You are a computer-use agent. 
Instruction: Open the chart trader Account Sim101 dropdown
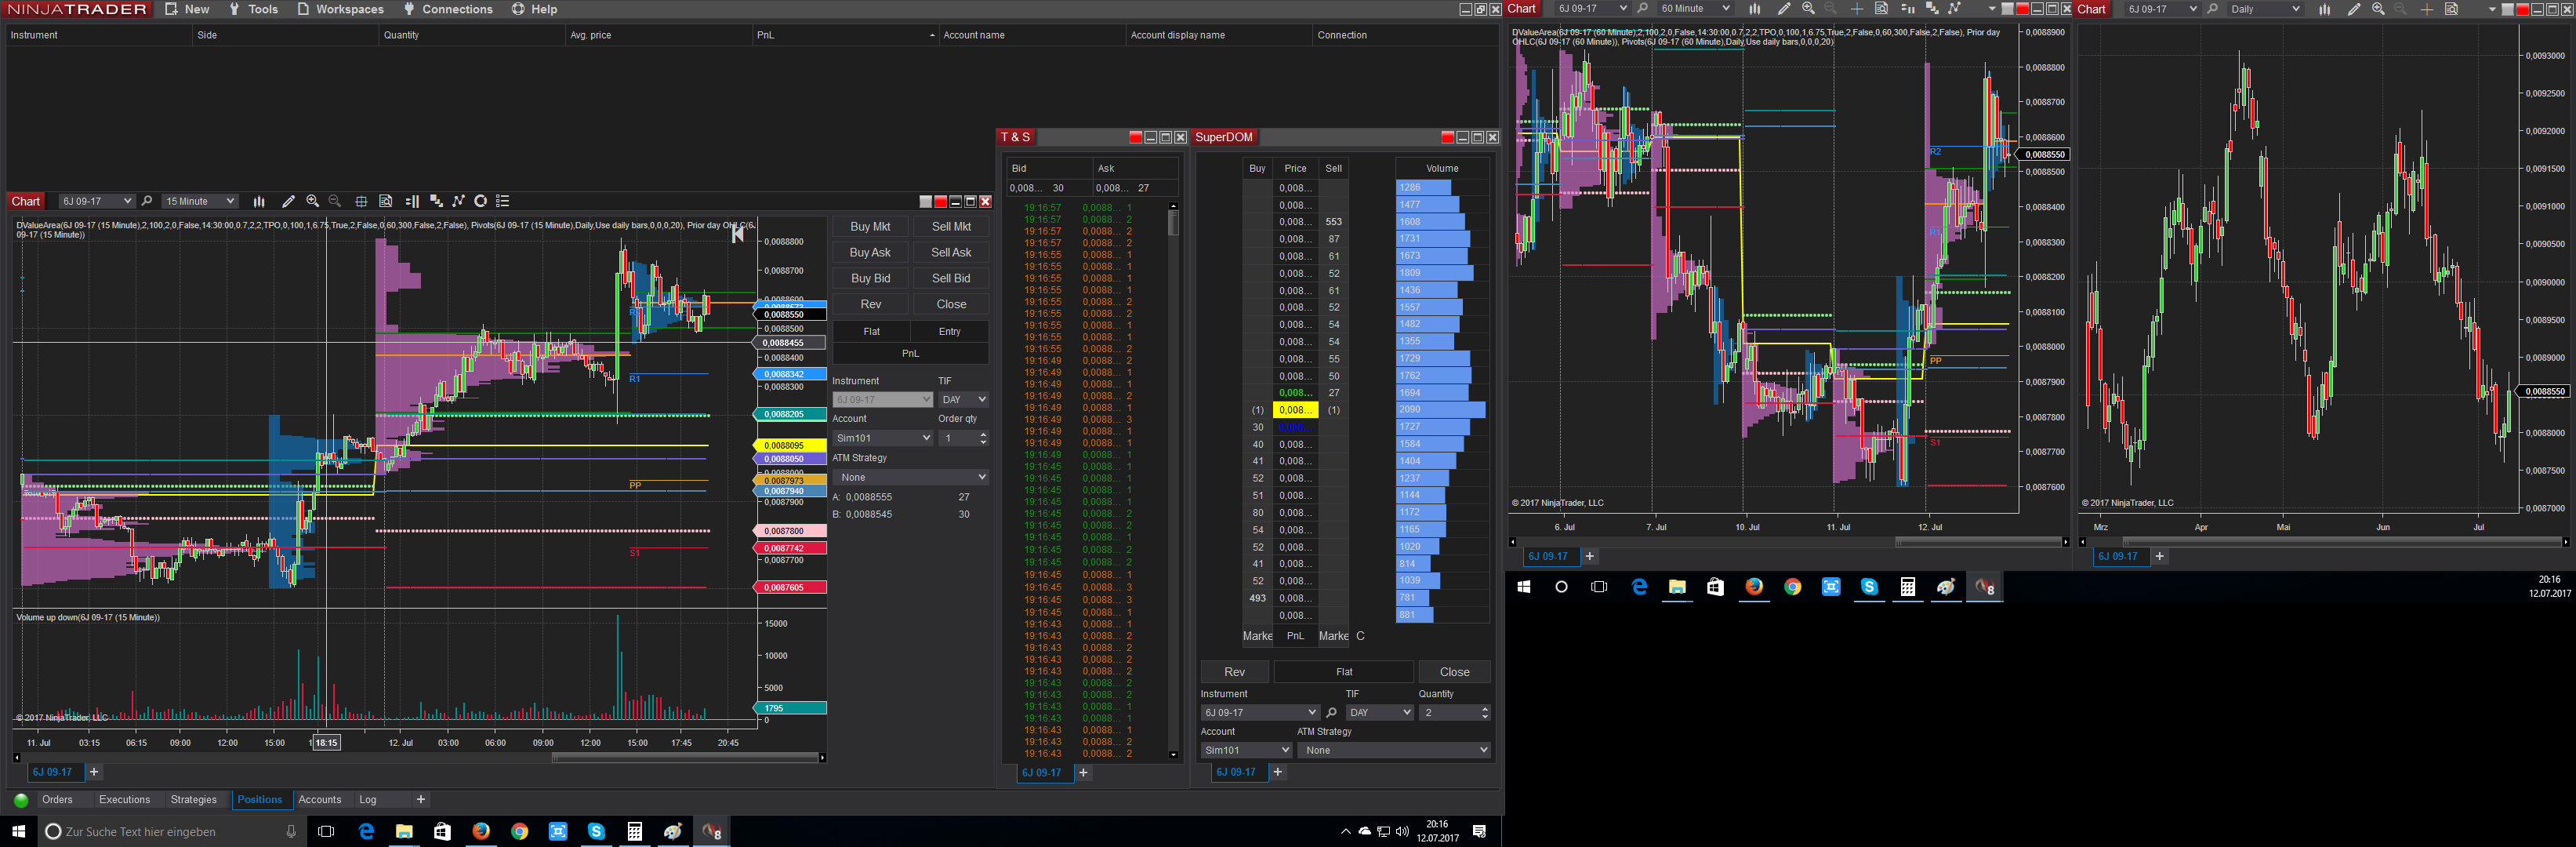coord(882,438)
